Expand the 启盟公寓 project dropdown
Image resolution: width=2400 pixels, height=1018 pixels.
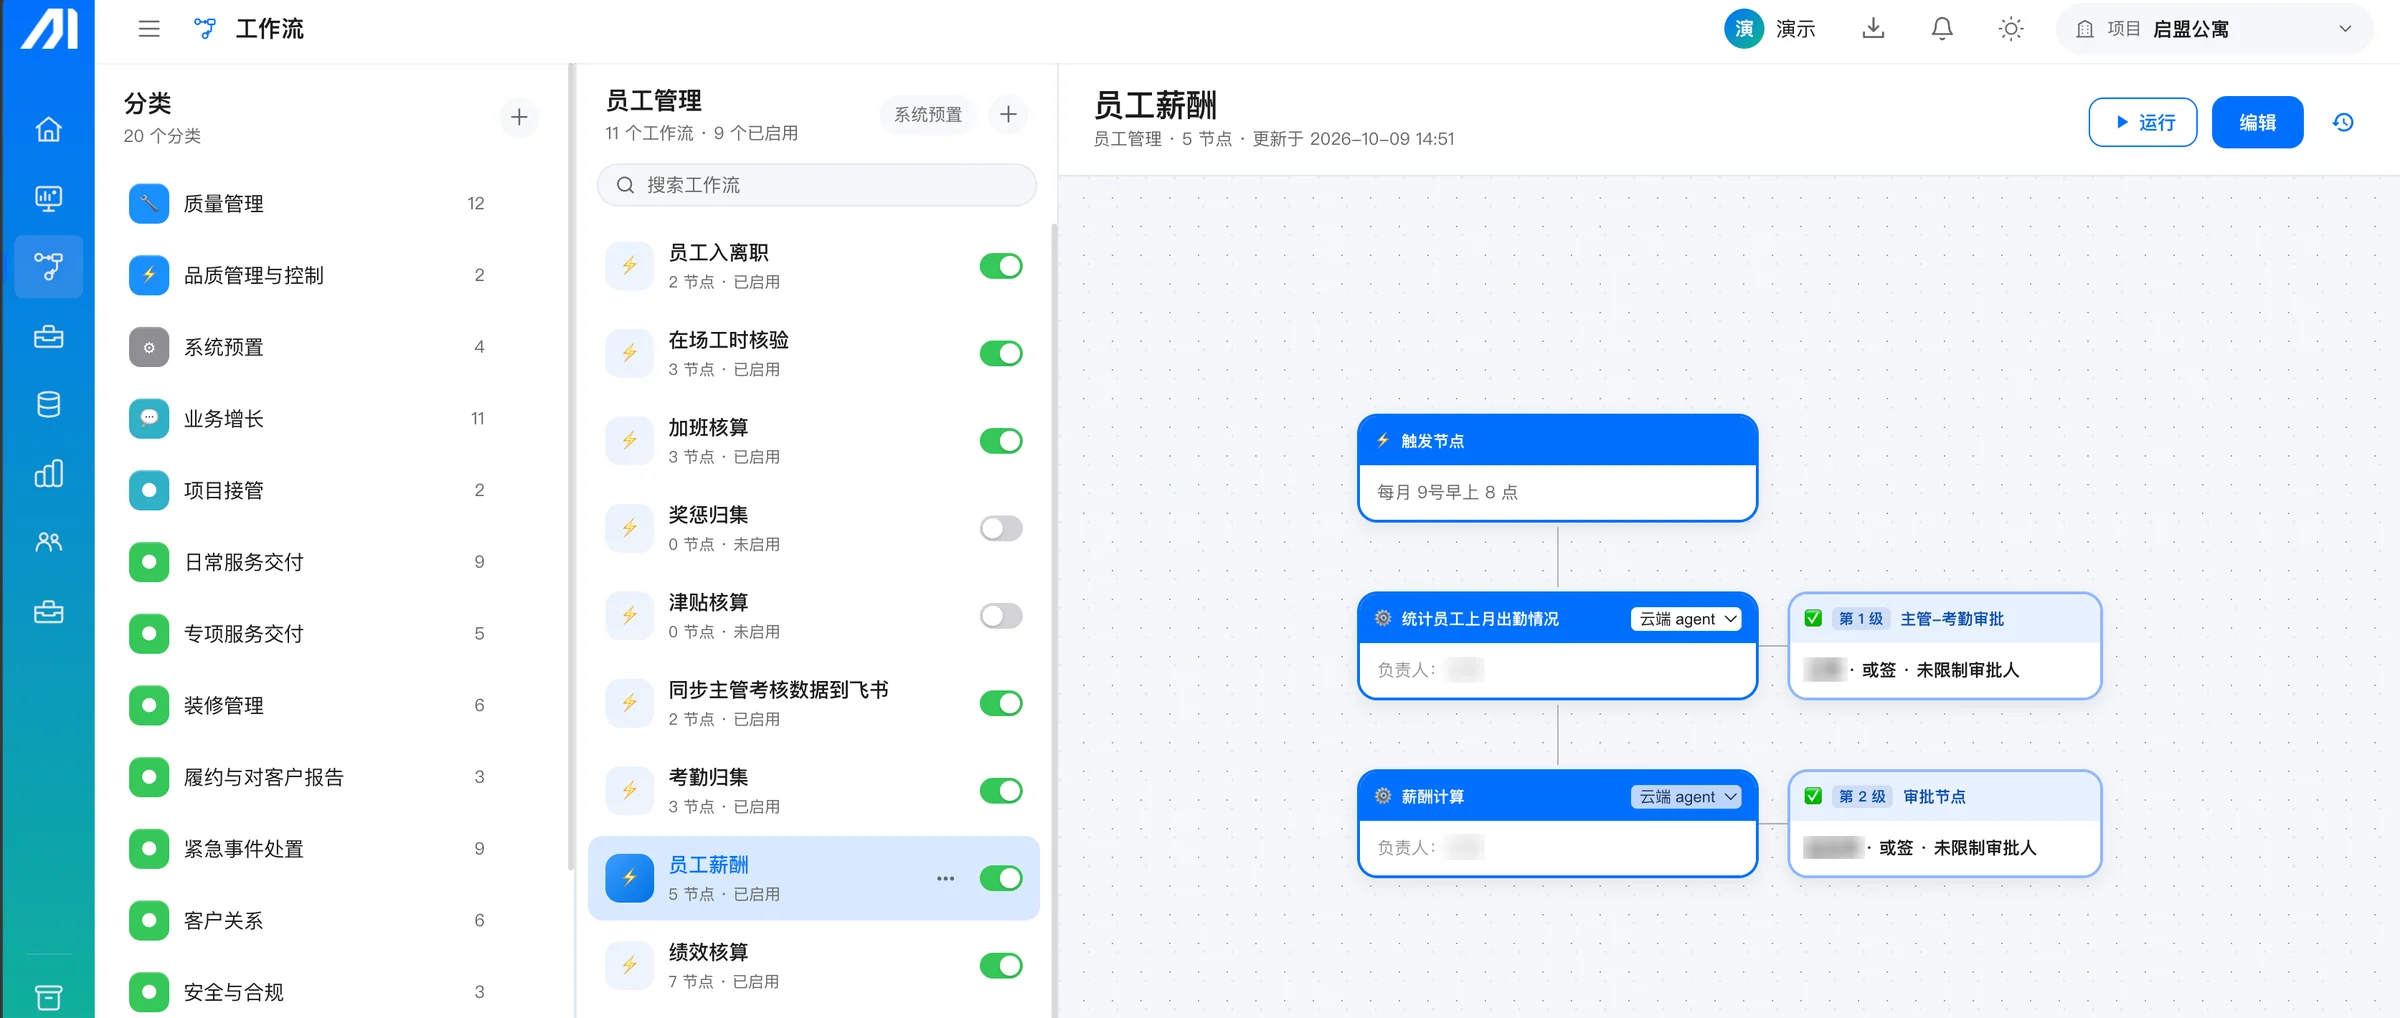(x=2214, y=29)
